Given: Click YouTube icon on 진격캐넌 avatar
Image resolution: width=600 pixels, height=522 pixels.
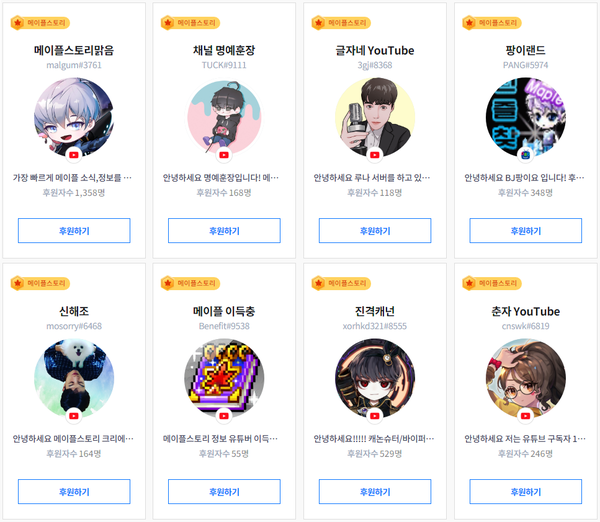Looking at the screenshot, I should coord(375,416).
